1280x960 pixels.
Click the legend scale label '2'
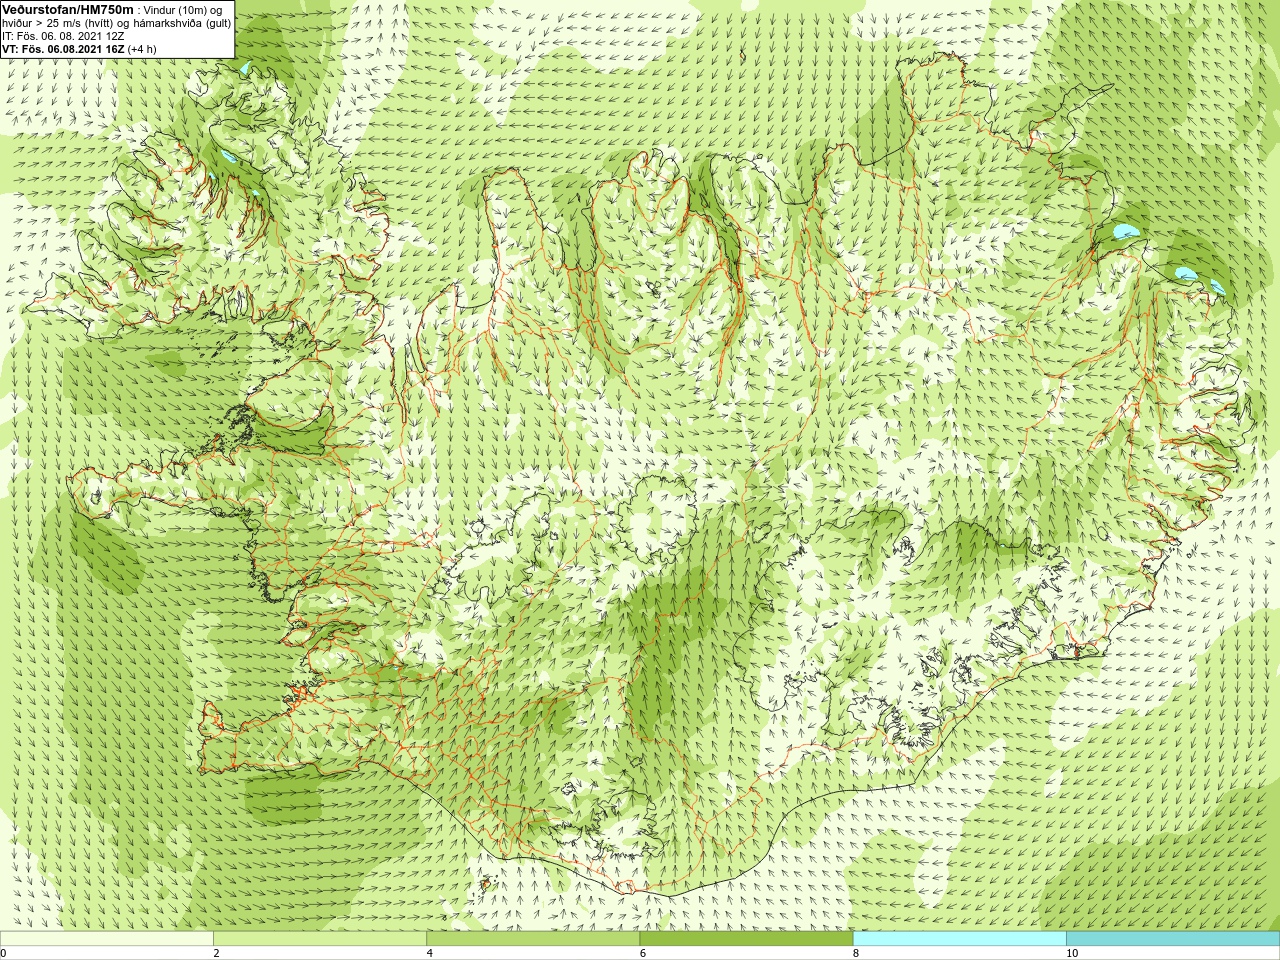pyautogui.click(x=216, y=953)
